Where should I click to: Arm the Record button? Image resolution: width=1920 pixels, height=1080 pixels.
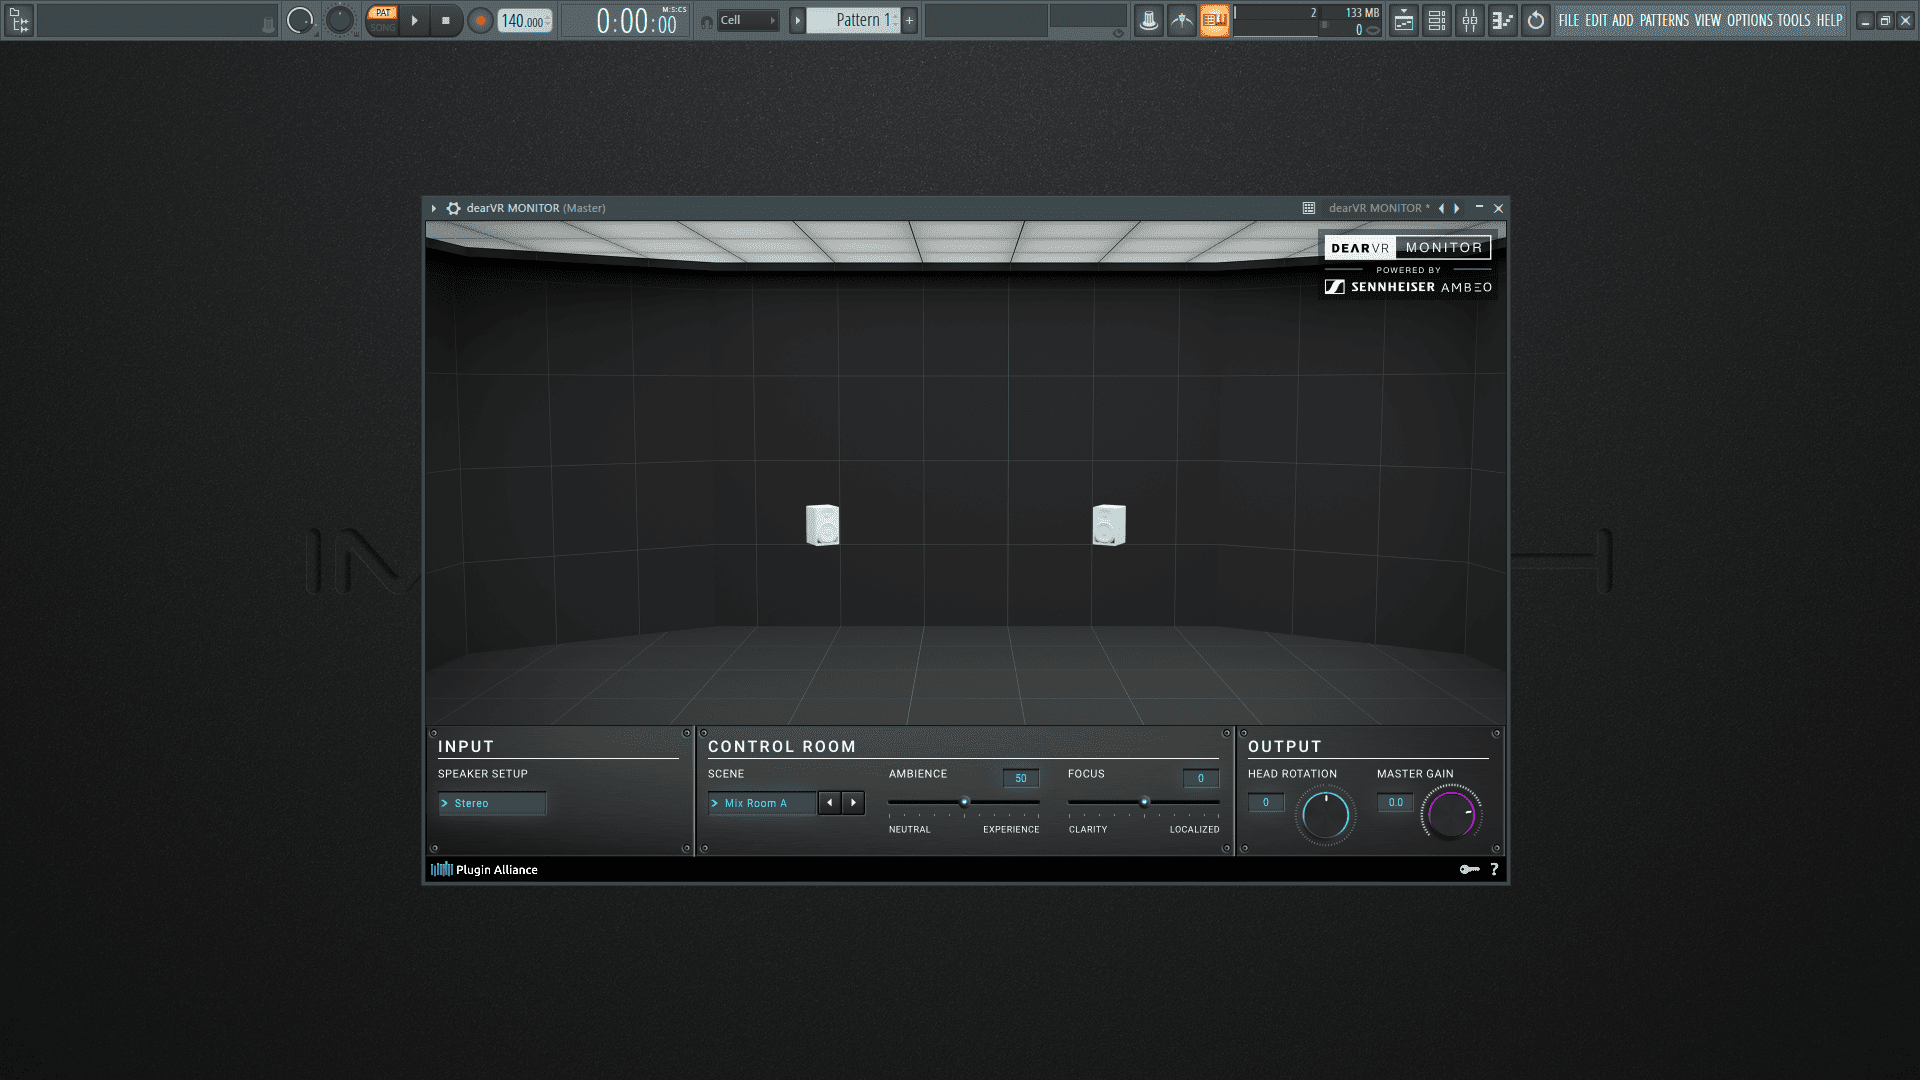481,20
